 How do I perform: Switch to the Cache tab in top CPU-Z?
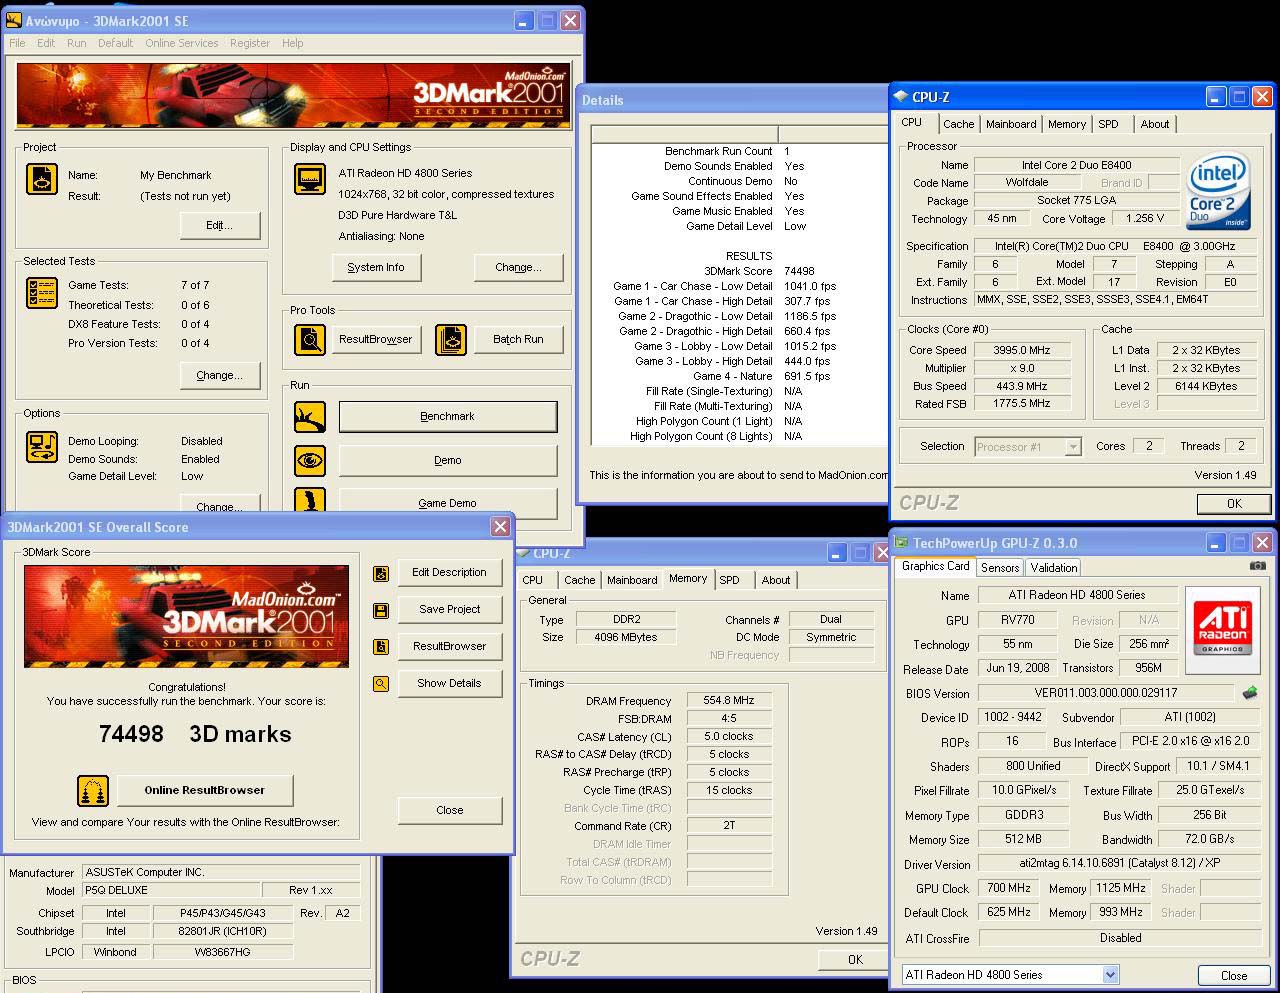(958, 124)
